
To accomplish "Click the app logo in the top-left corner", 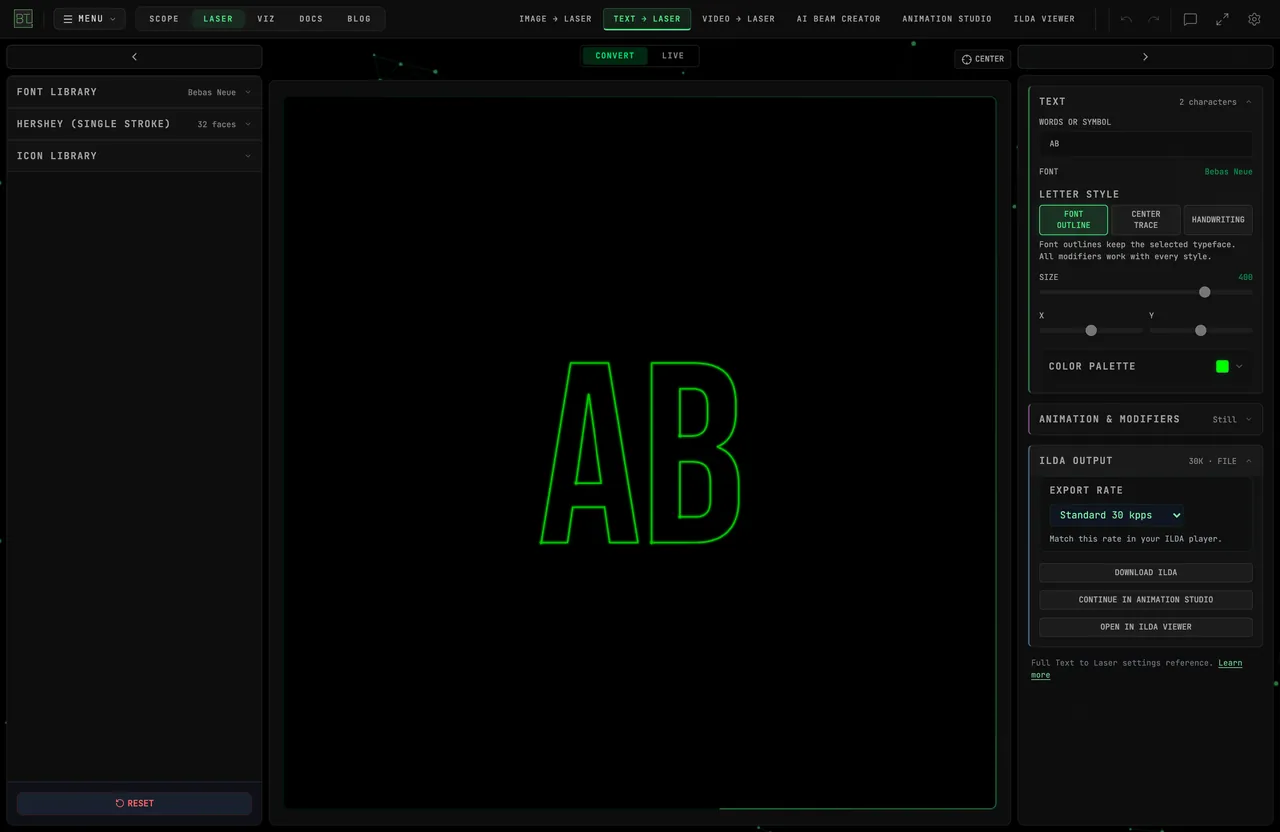I will [23, 19].
